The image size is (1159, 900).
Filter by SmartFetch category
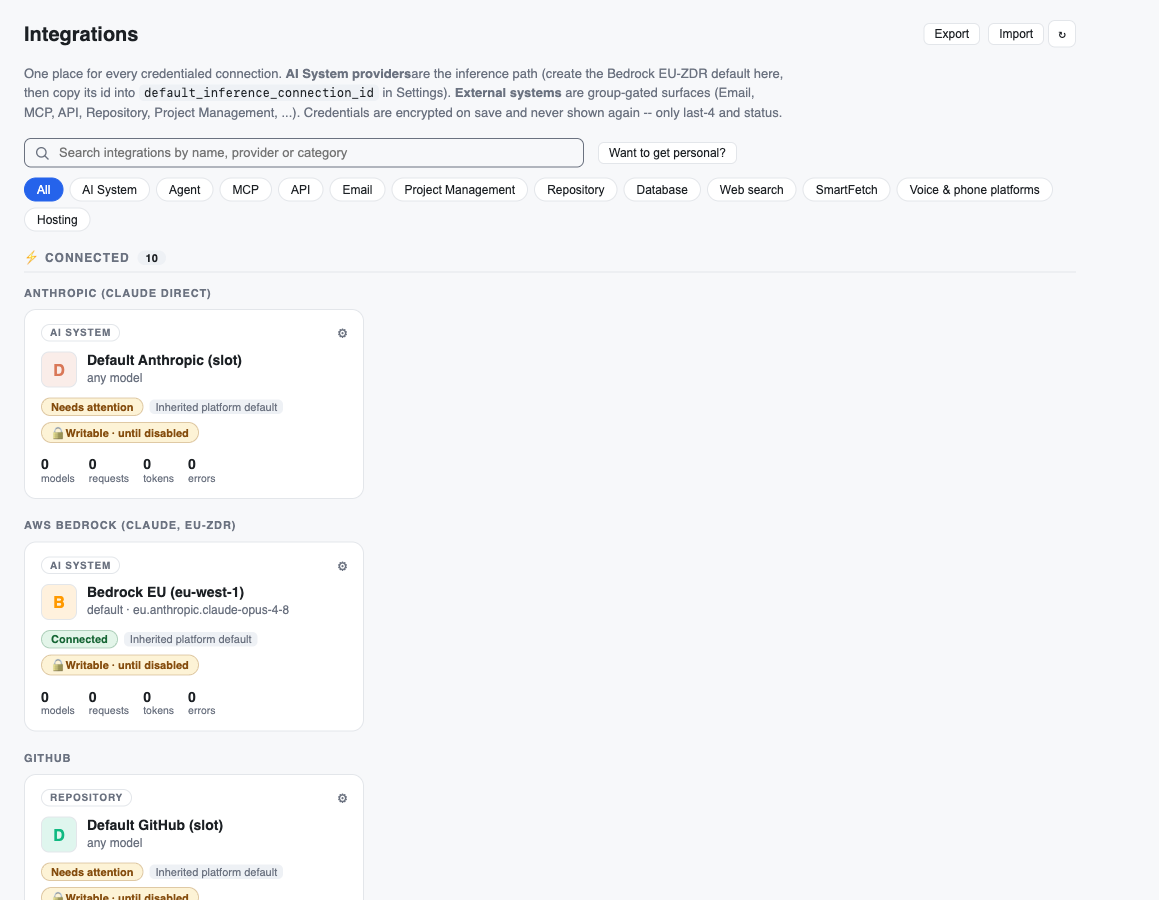coord(846,190)
